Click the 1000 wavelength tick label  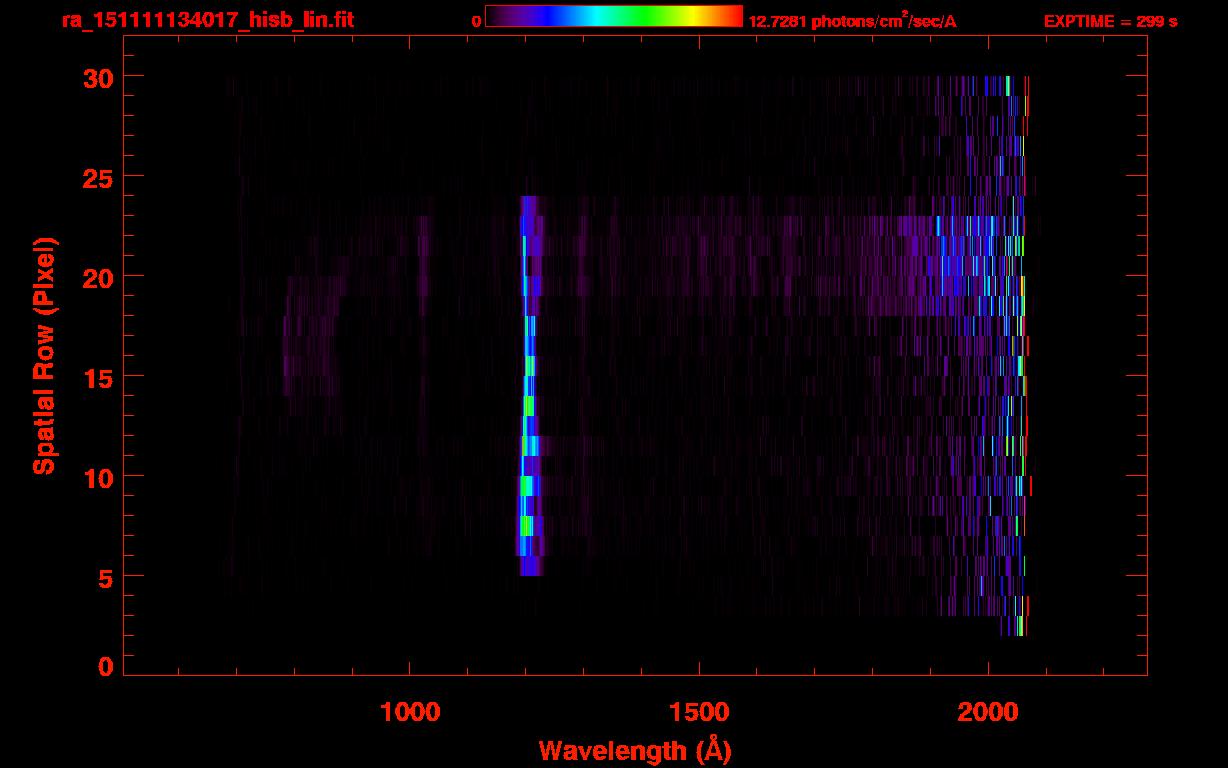pos(410,712)
